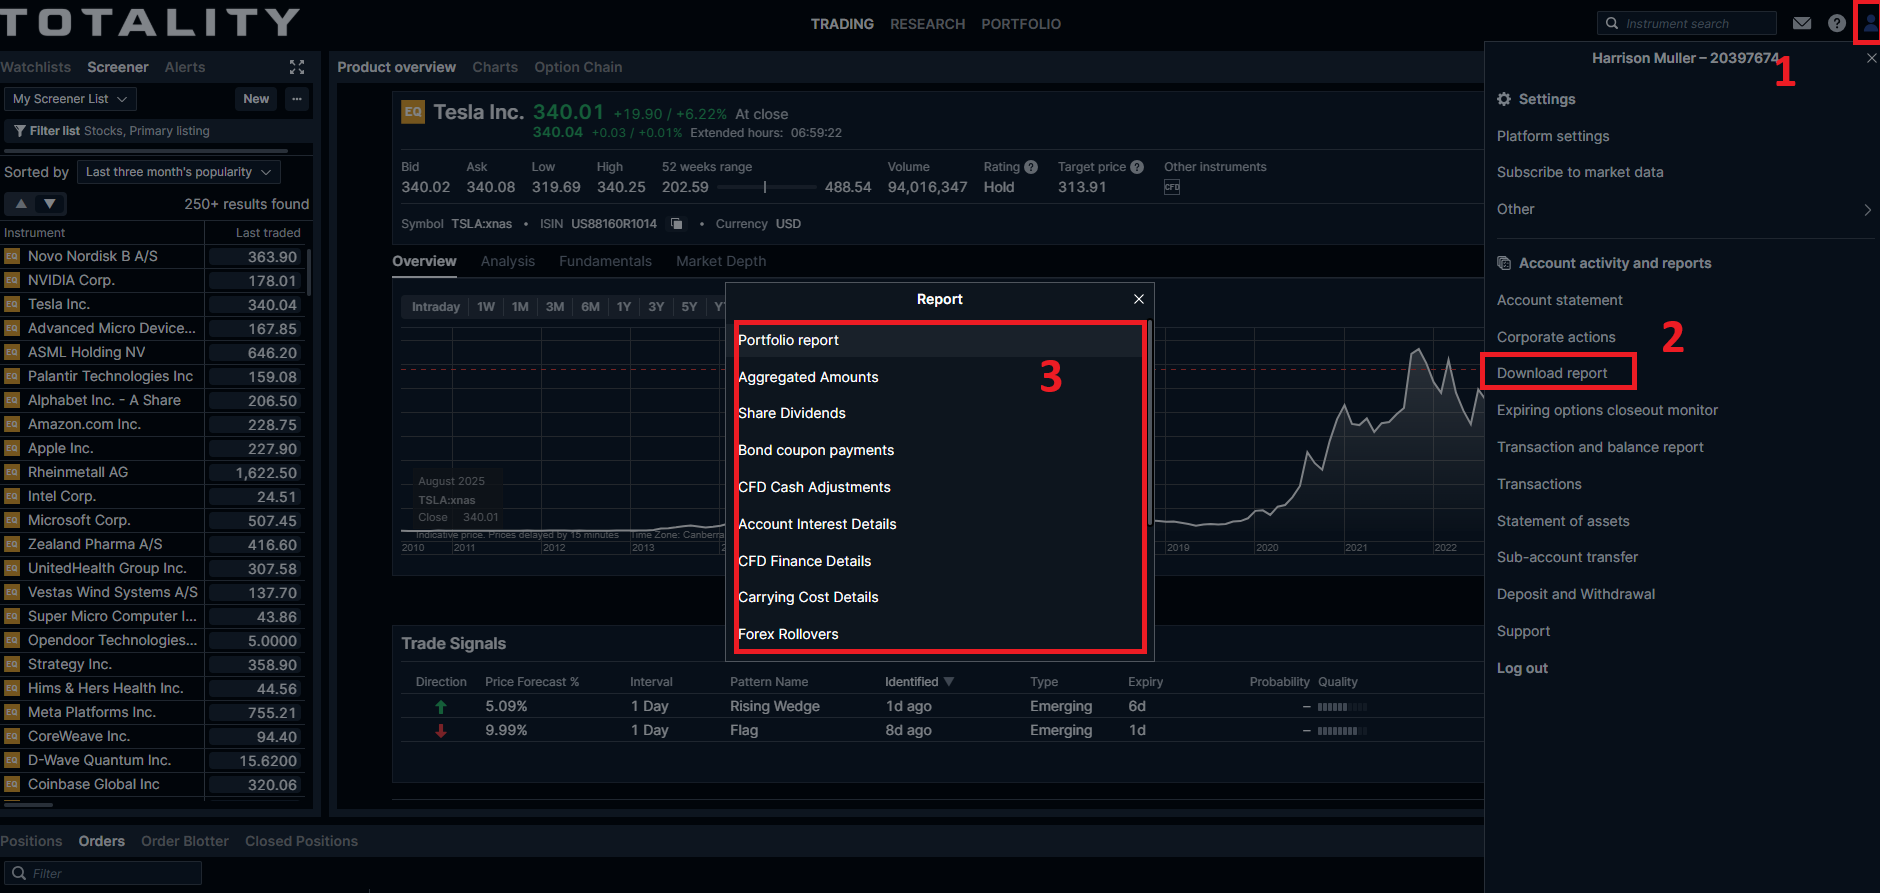Select the 3Y chart period

(x=656, y=307)
